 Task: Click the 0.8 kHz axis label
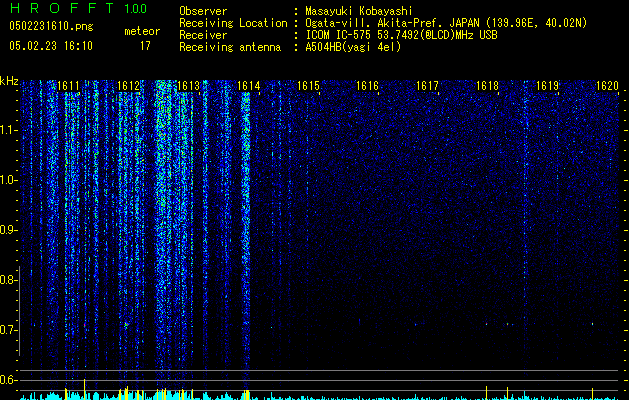pyautogui.click(x=9, y=280)
